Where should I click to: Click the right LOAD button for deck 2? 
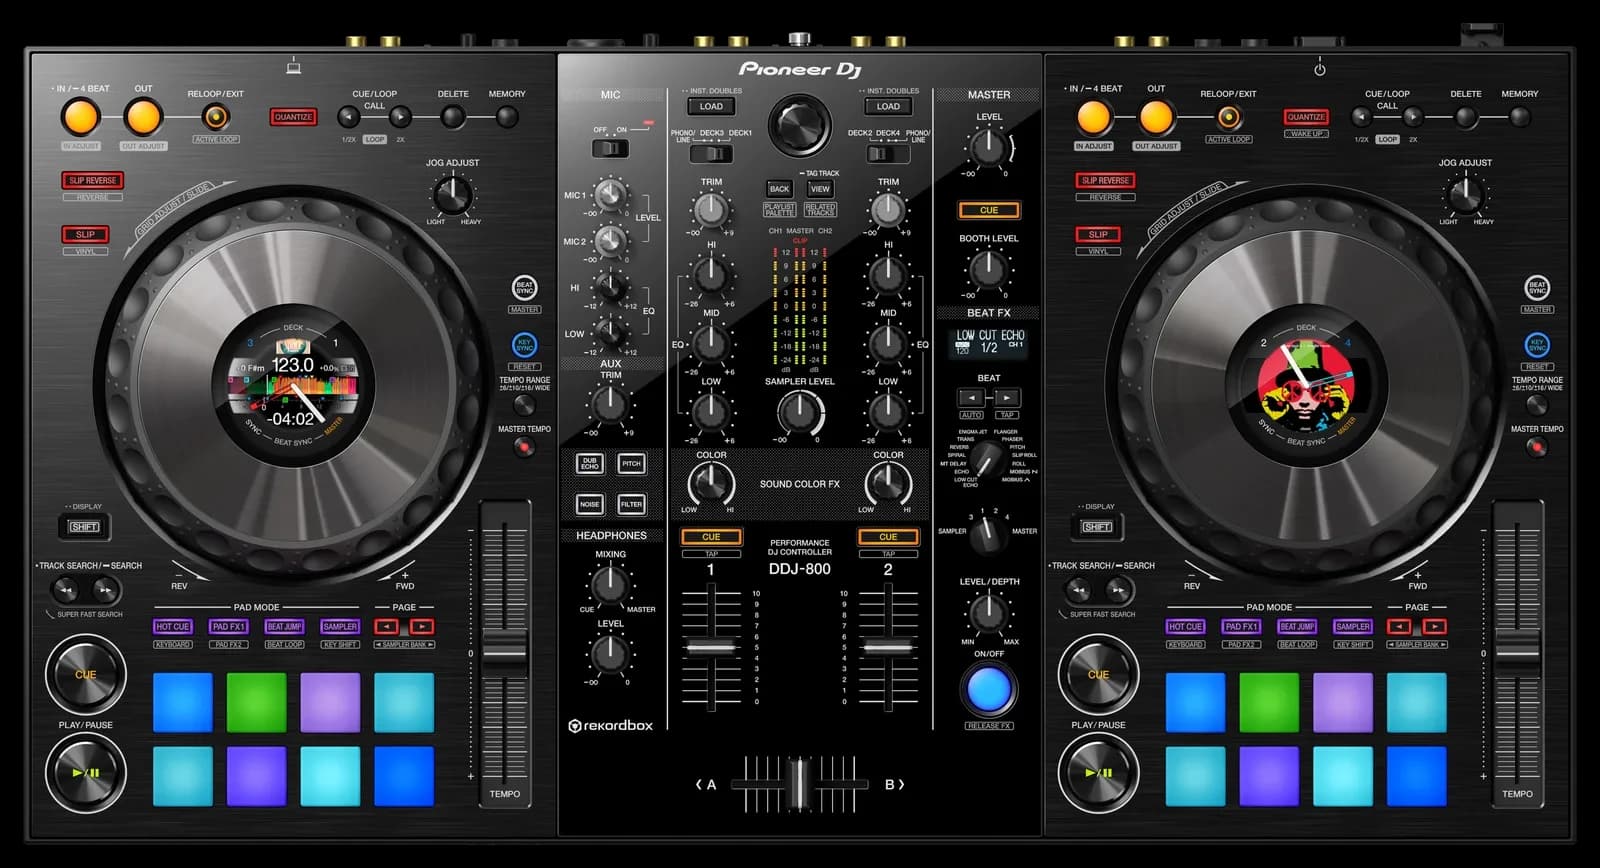pos(888,106)
